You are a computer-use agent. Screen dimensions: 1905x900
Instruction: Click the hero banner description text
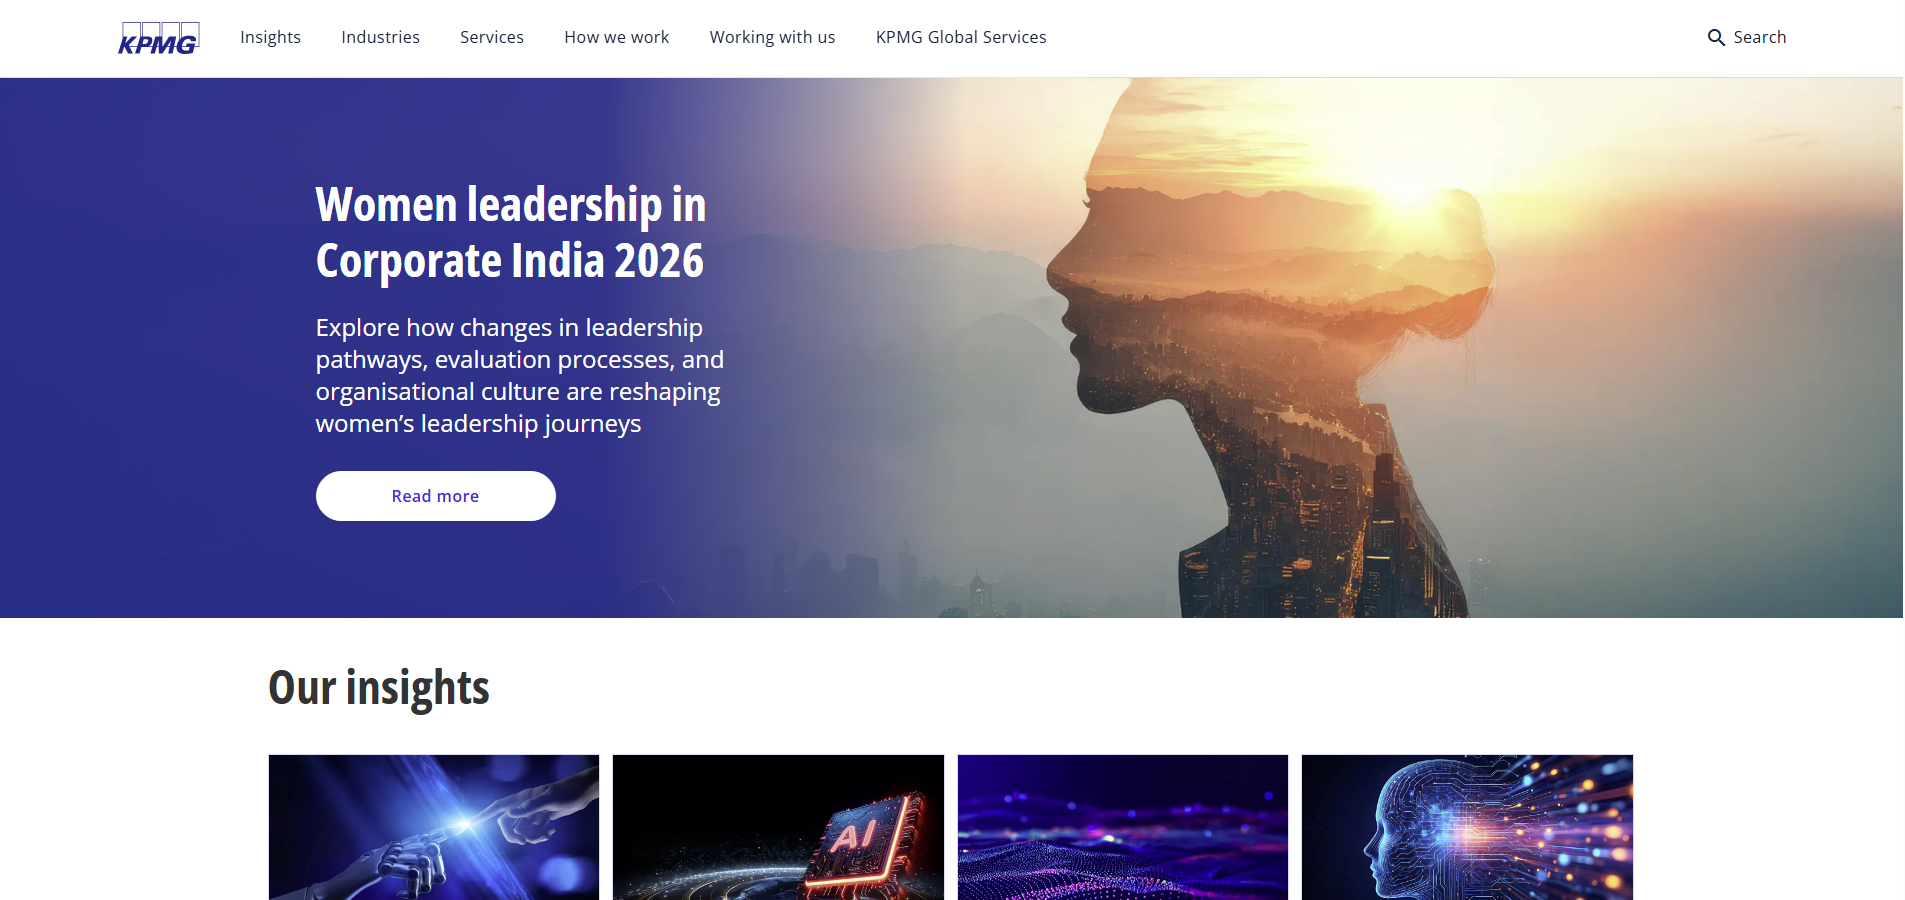coord(520,375)
